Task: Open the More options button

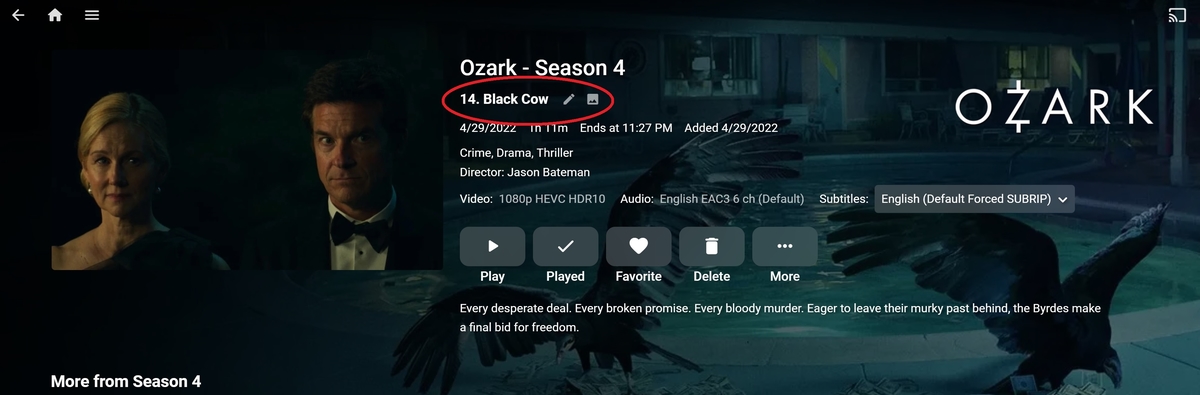Action: [784, 246]
